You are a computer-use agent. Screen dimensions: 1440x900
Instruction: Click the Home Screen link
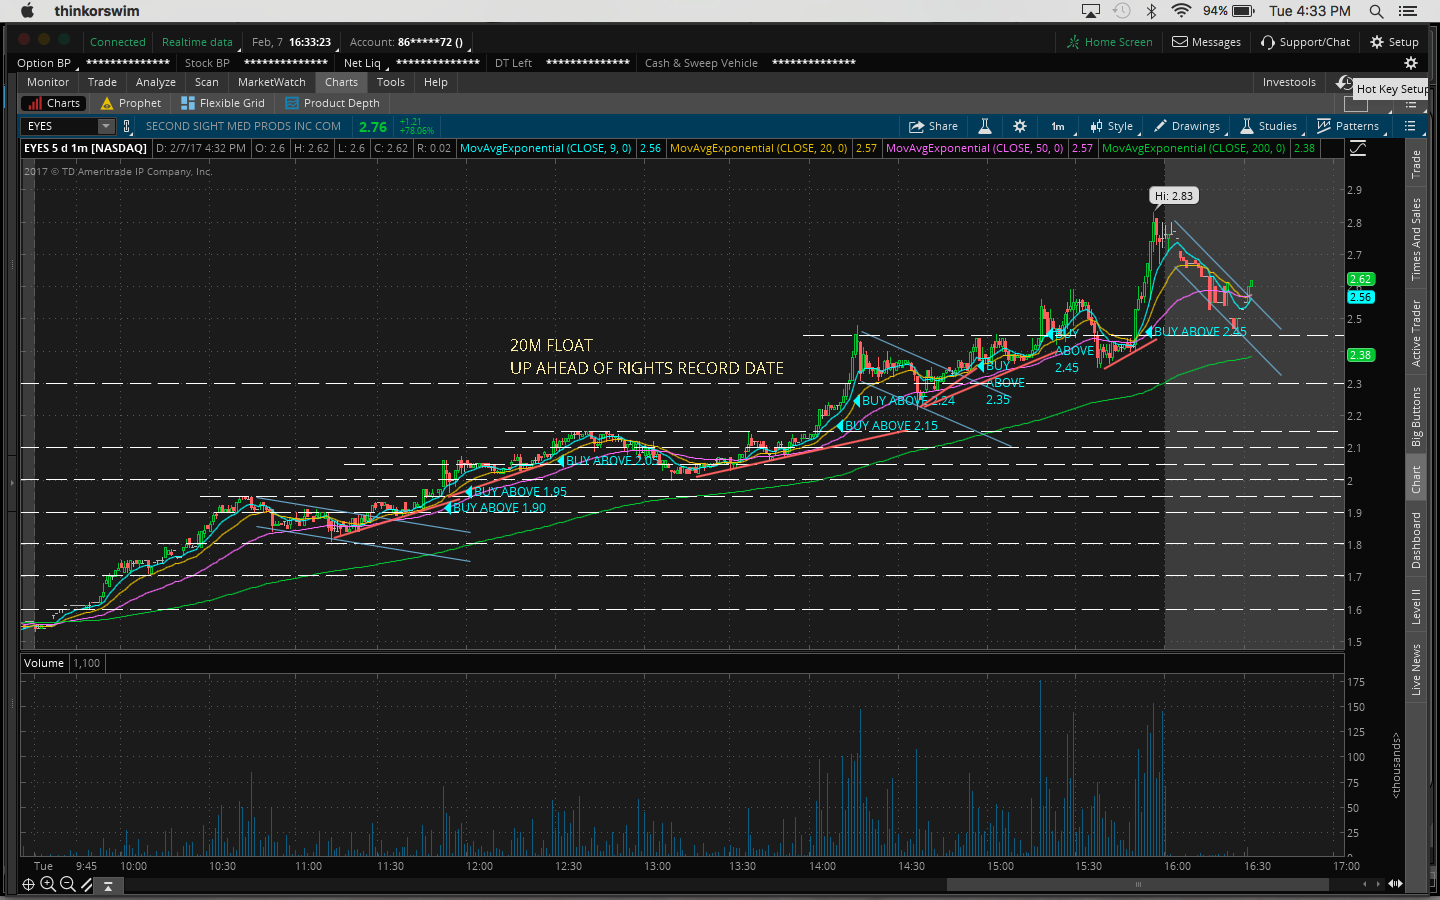1109,42
